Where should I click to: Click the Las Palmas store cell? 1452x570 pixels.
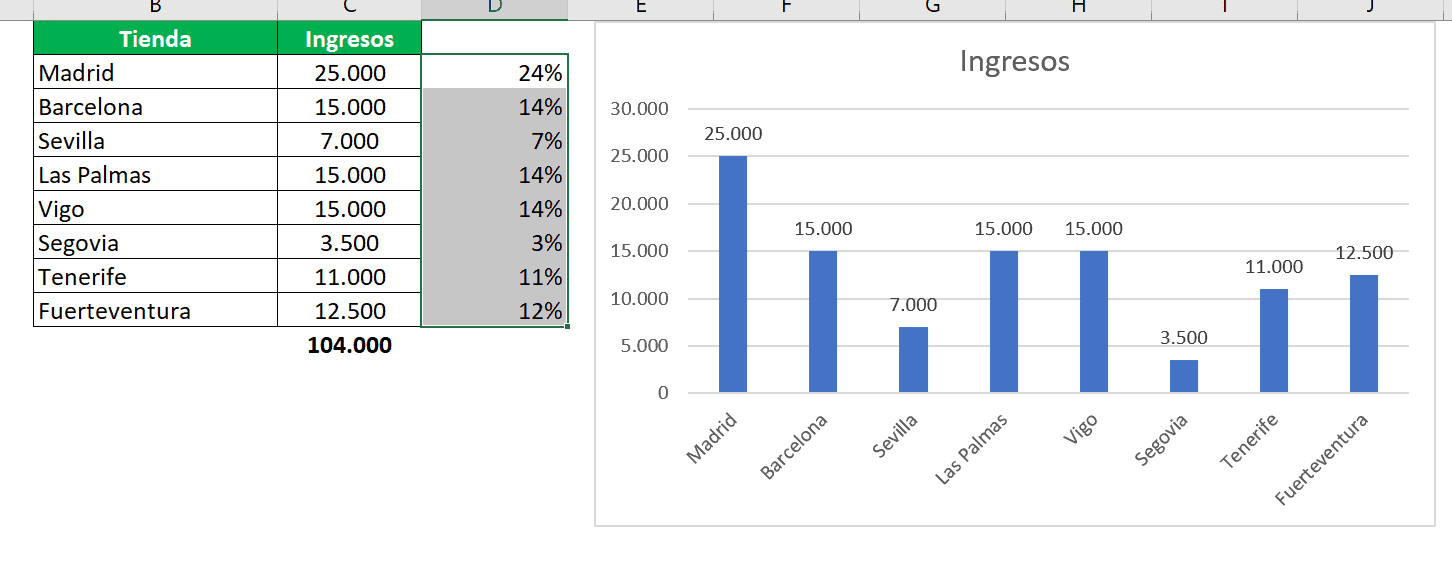tap(155, 174)
